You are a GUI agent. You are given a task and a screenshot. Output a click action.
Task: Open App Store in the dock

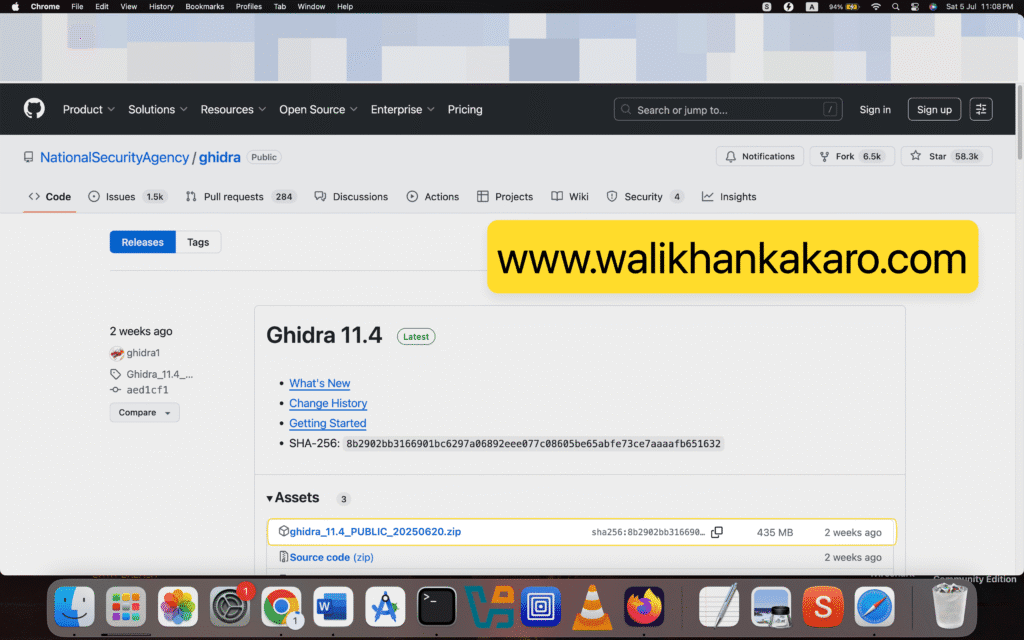point(385,606)
